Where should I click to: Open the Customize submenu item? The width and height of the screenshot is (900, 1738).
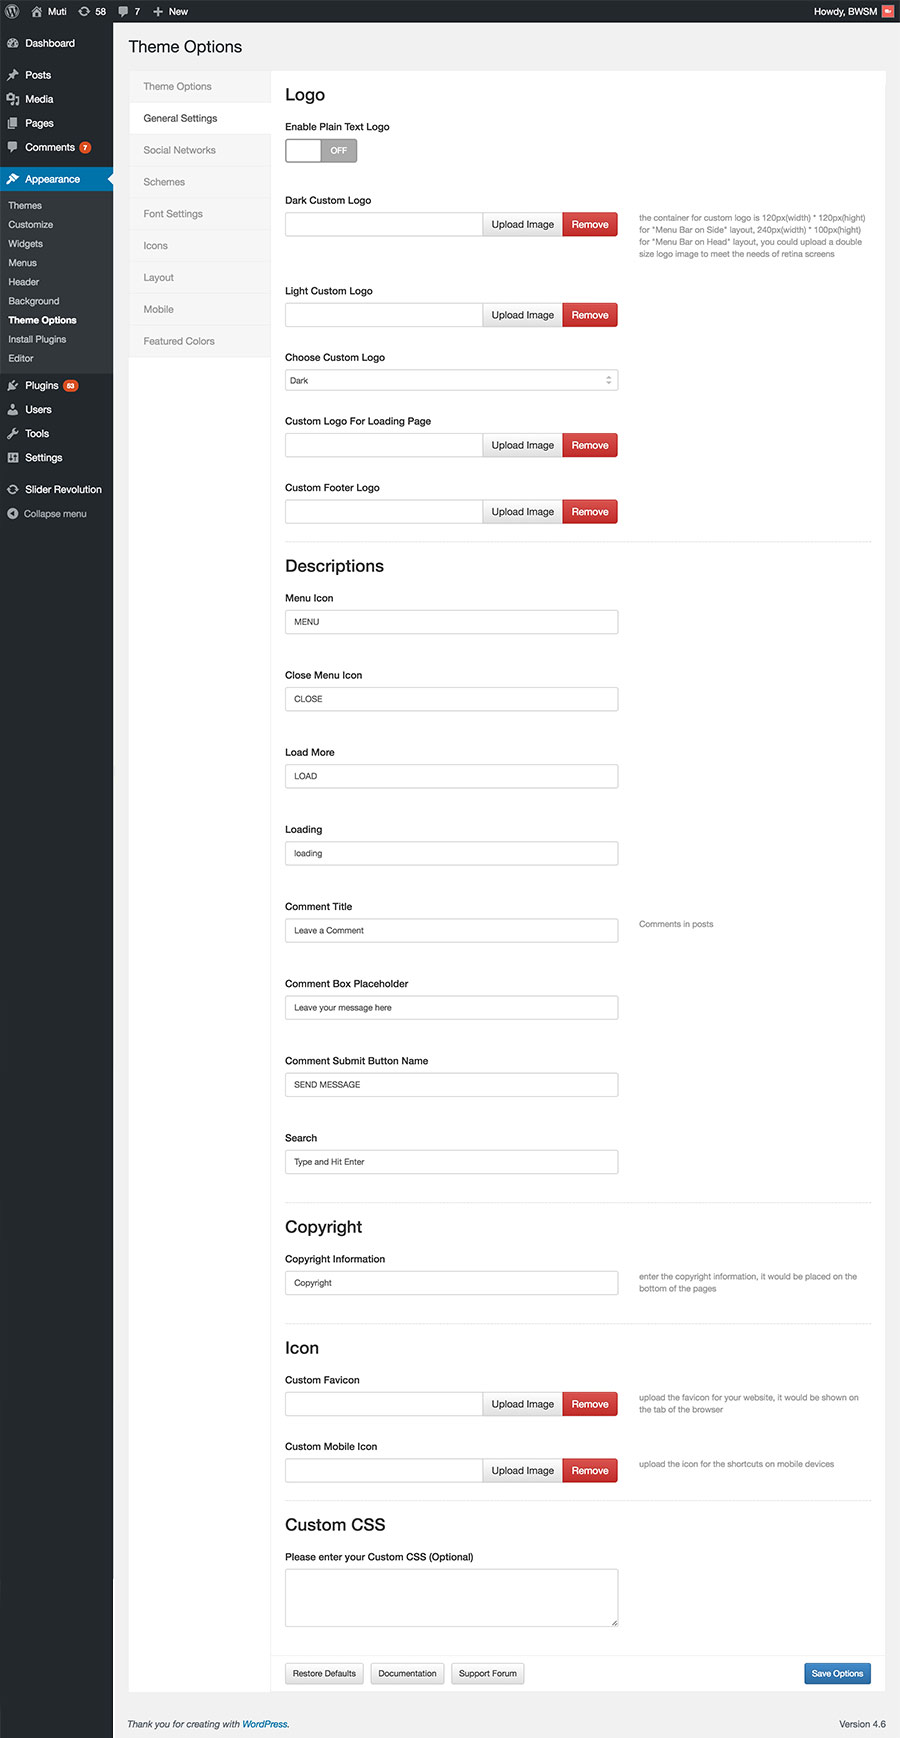point(31,224)
